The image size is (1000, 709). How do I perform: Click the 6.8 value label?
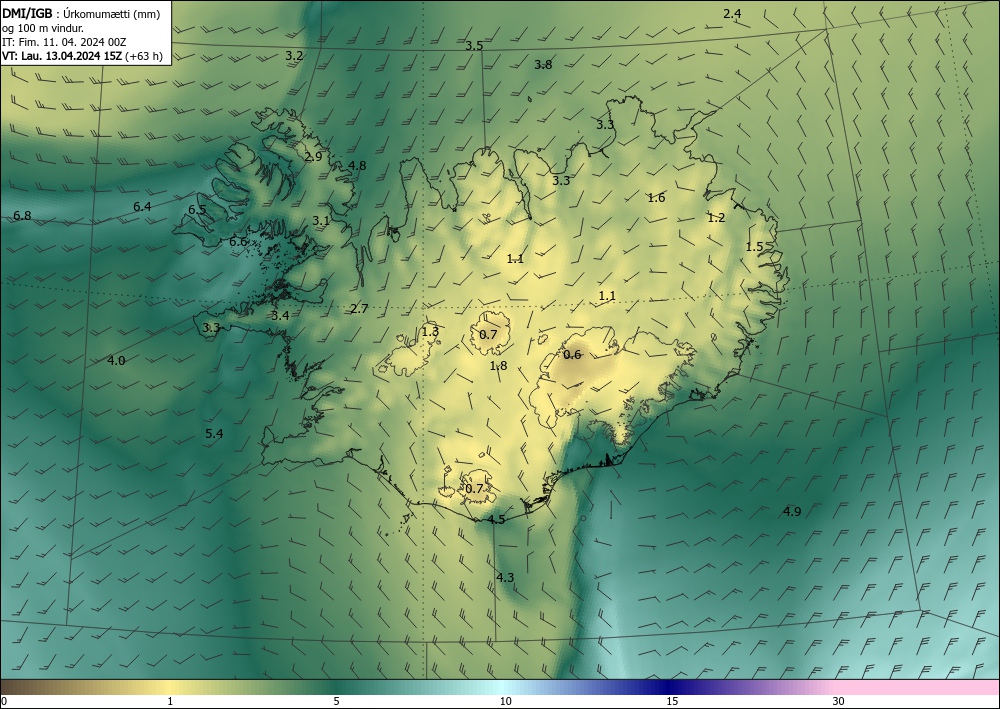[x=22, y=216]
